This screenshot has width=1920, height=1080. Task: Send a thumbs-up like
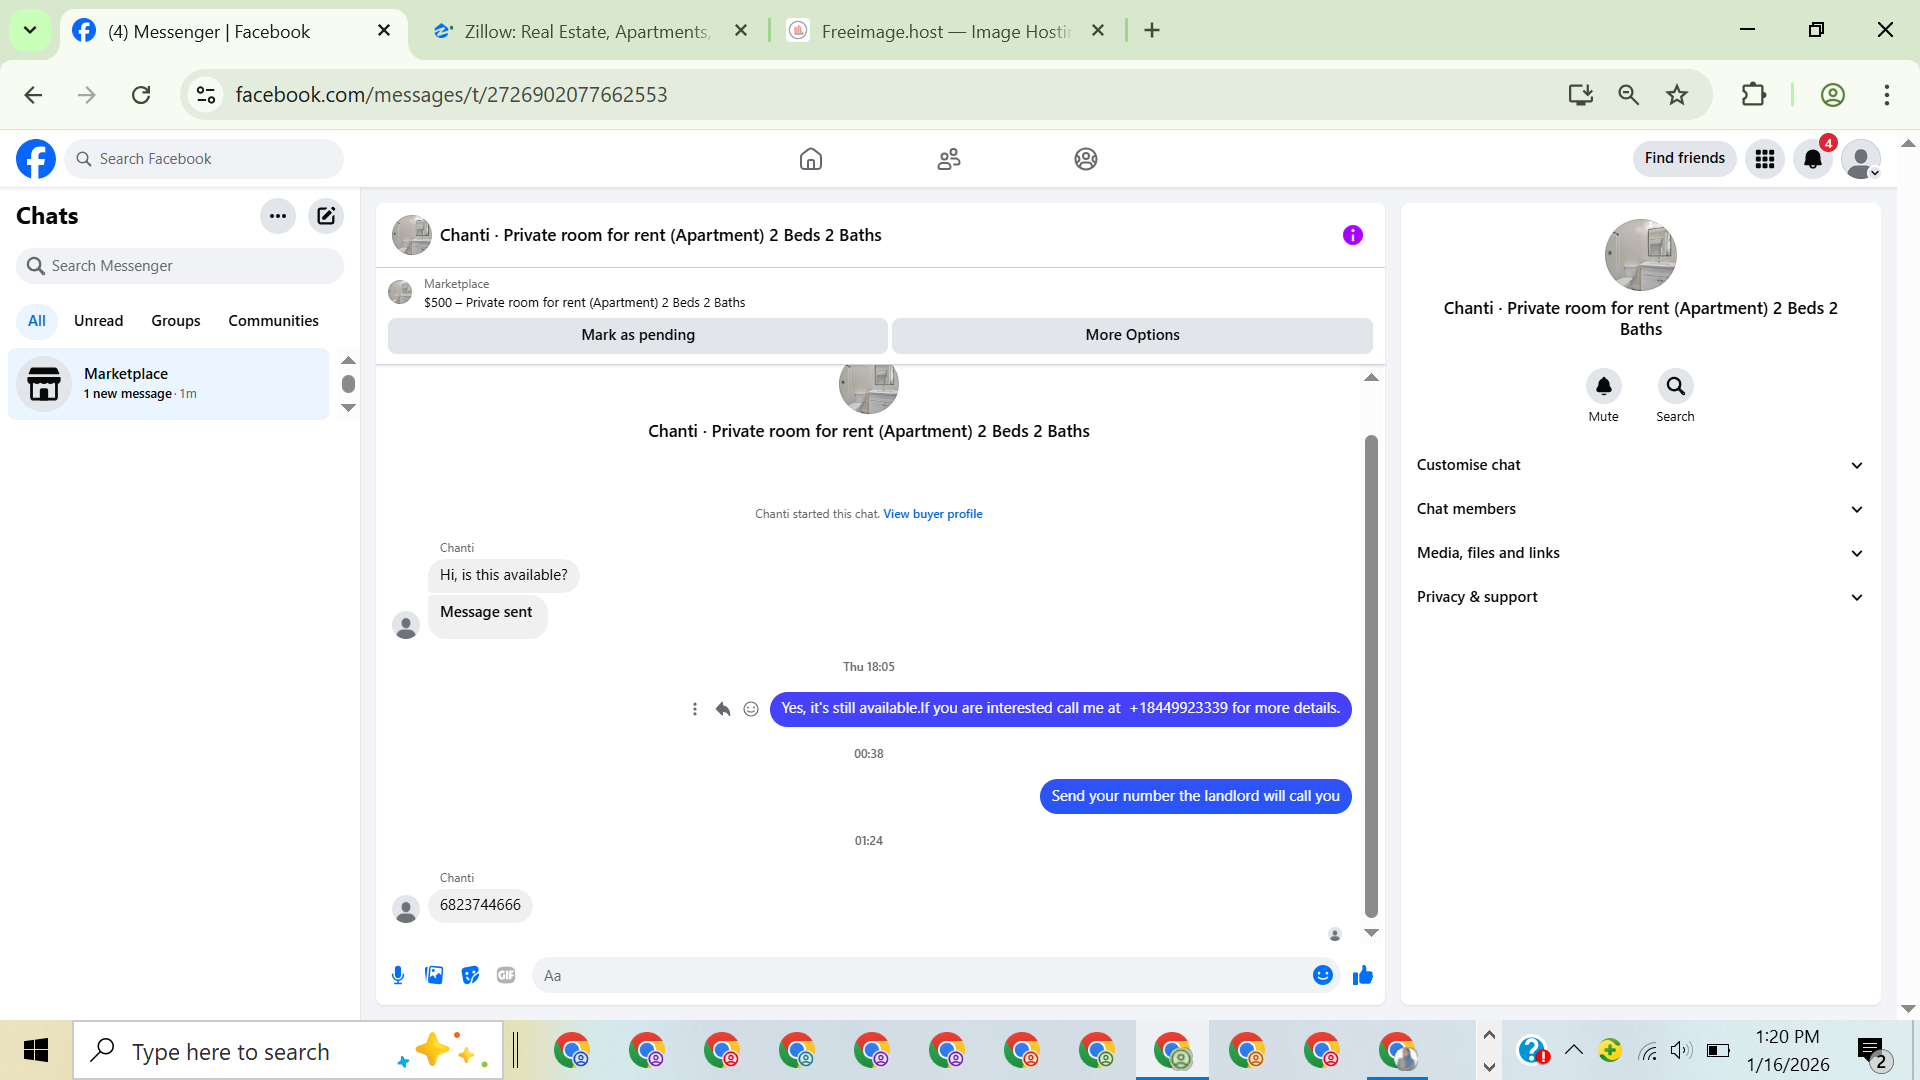pos(1362,975)
